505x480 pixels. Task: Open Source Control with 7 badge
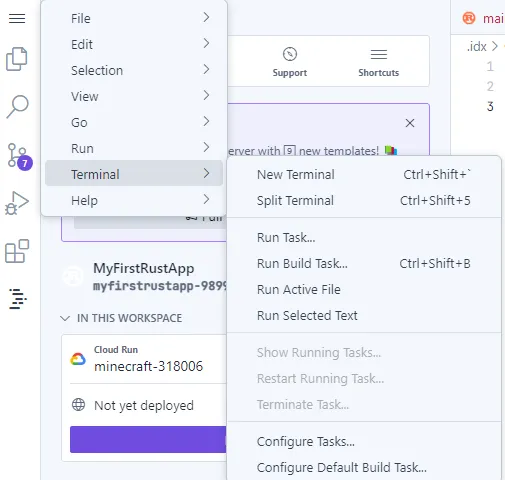click(19, 156)
